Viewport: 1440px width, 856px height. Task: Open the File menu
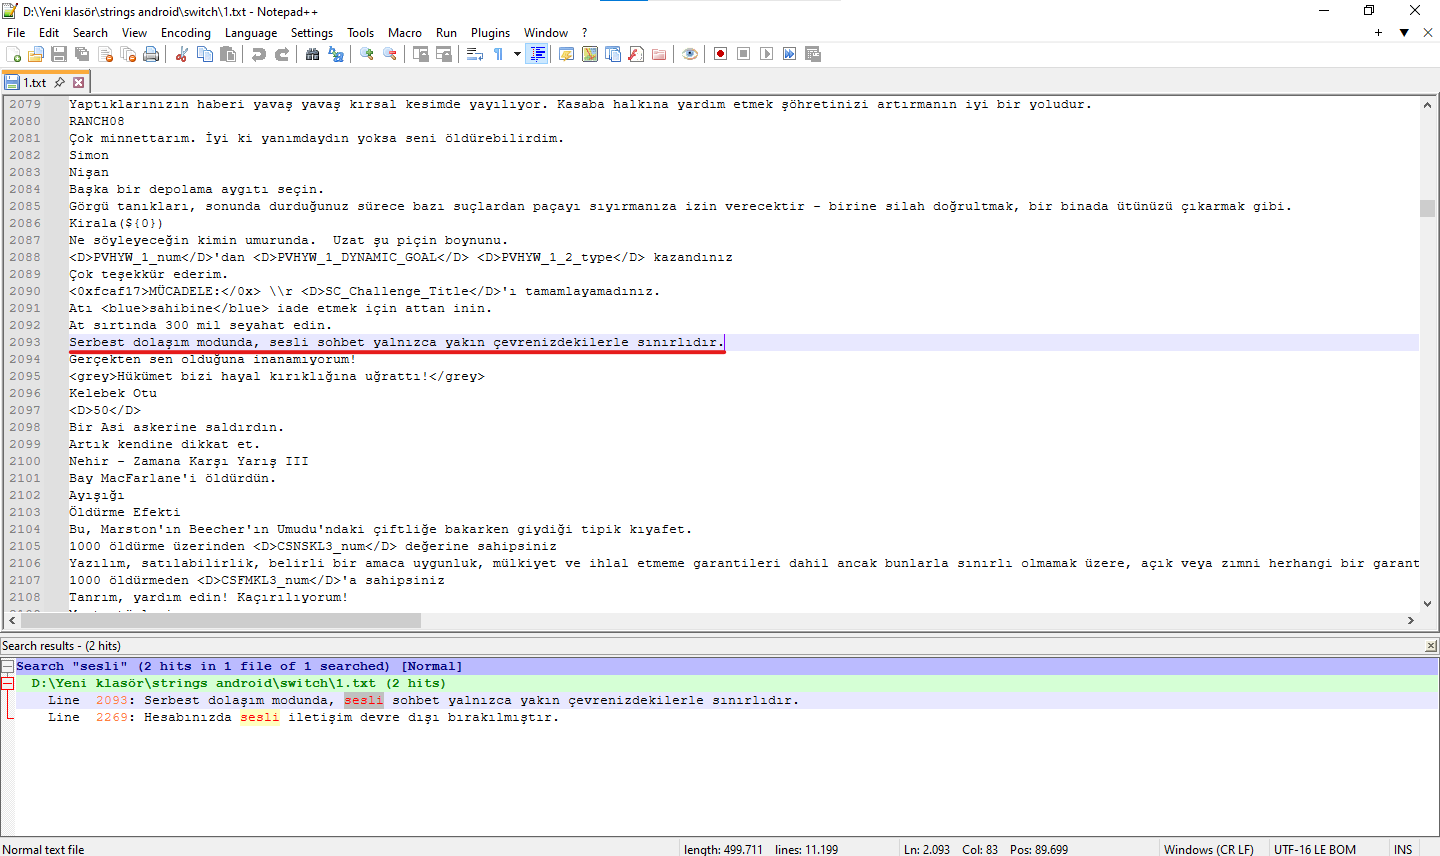[x=16, y=33]
